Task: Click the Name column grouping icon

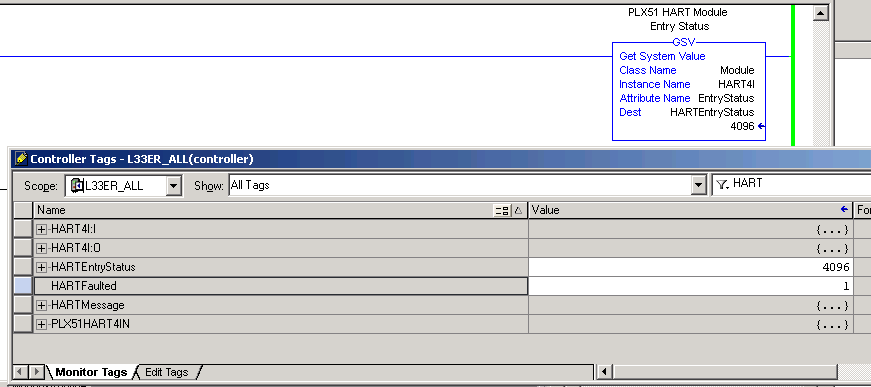Action: pos(502,210)
